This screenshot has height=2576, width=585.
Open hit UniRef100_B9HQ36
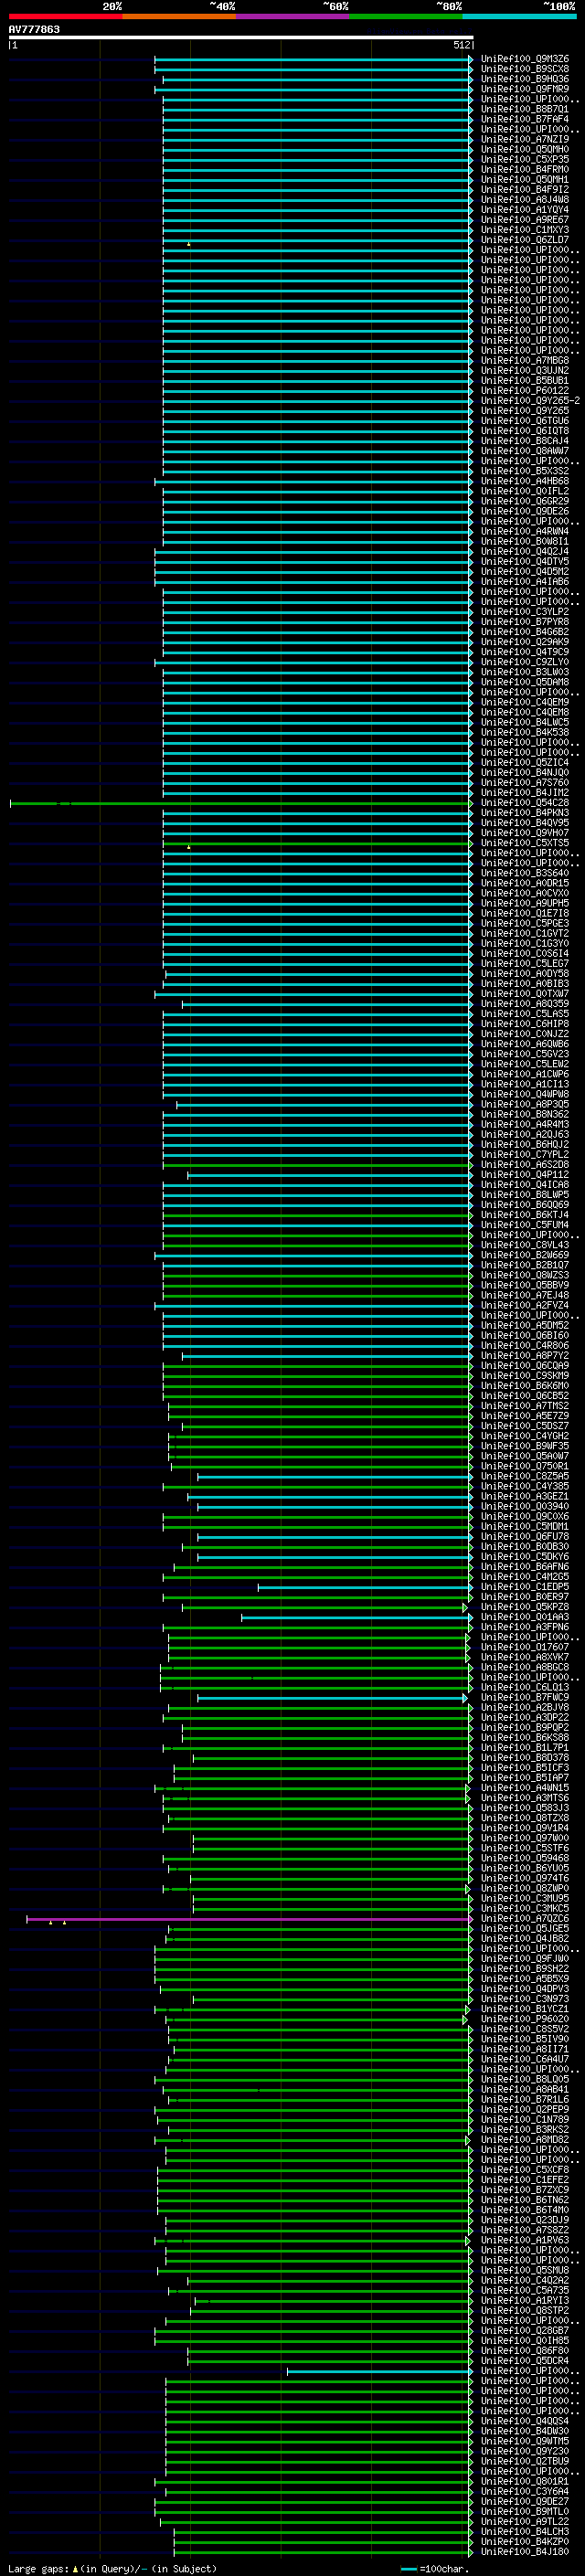click(525, 79)
